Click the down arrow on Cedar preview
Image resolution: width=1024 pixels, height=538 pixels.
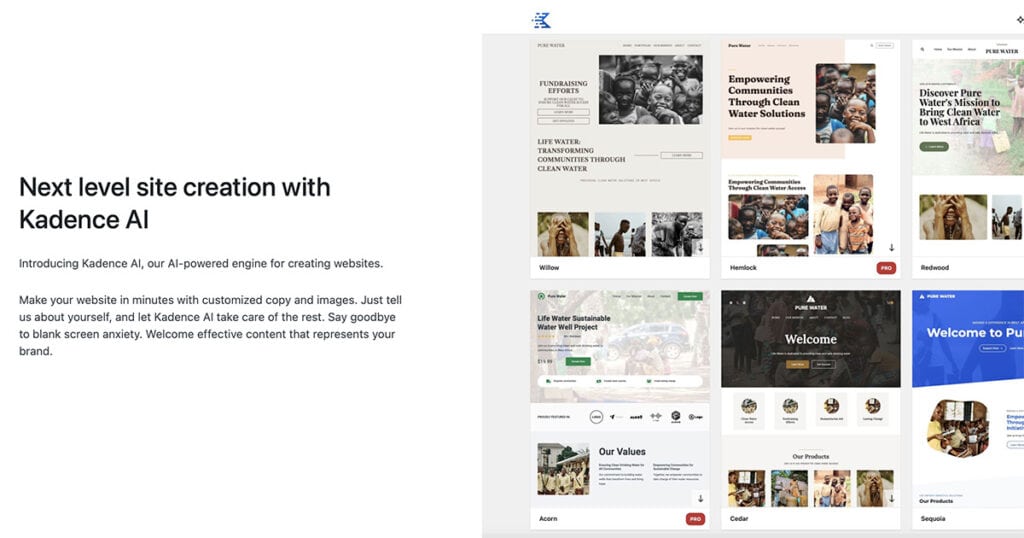click(891, 499)
